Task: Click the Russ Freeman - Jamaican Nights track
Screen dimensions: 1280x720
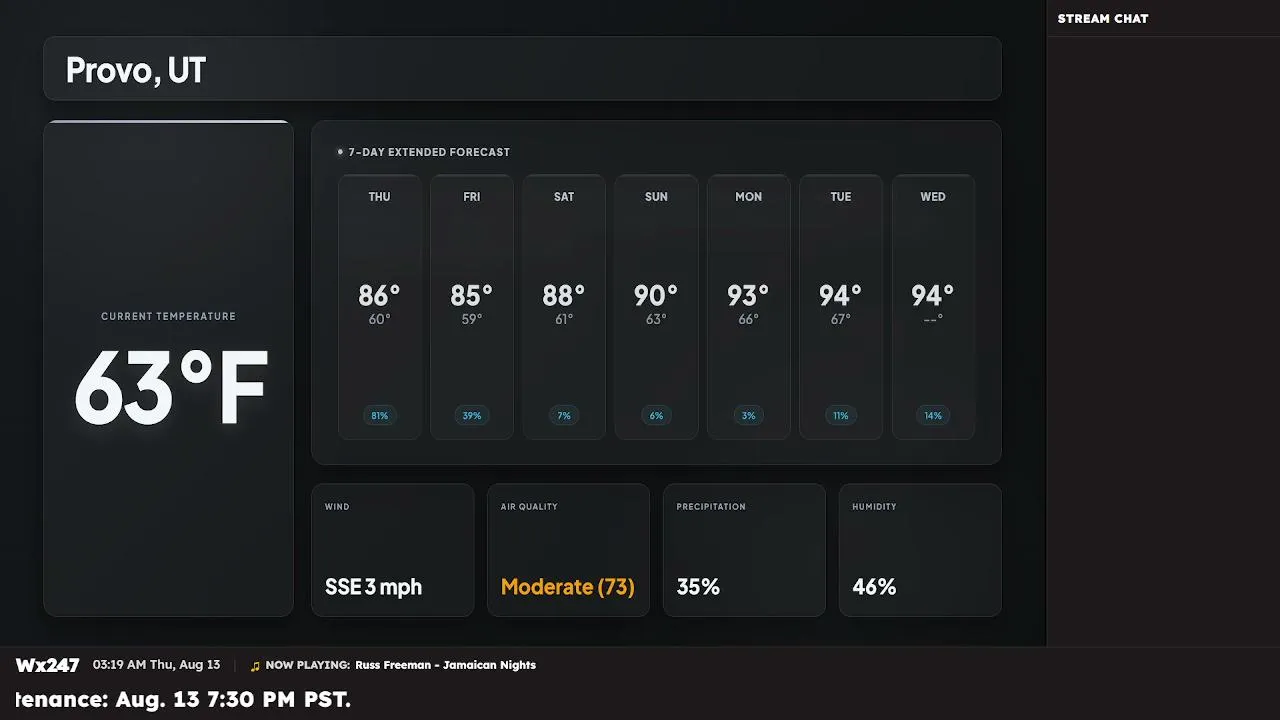Action: pyautogui.click(x=445, y=665)
